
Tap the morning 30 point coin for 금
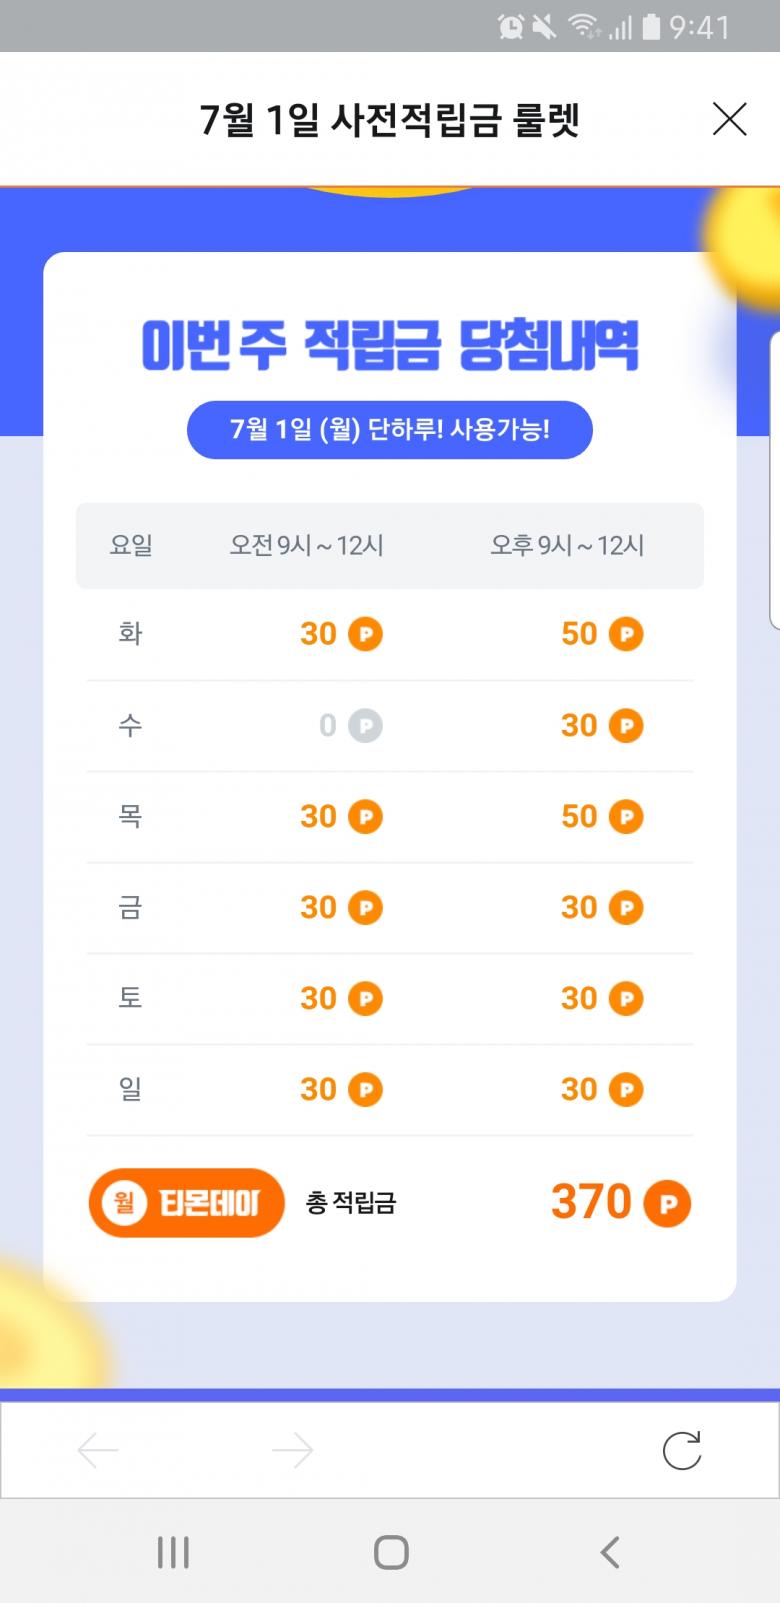(x=365, y=908)
